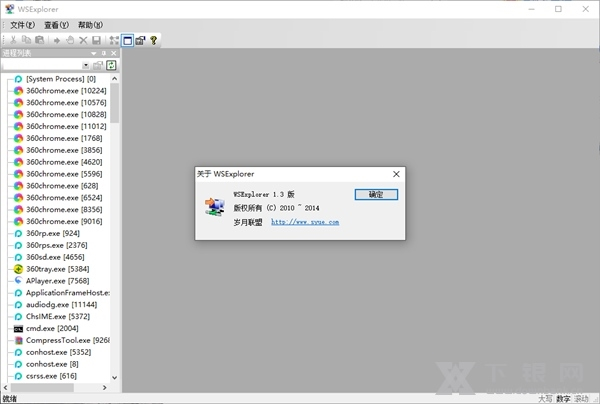Toggle the highlighted window-view toolbar icon
600x404 pixels.
click(127, 40)
